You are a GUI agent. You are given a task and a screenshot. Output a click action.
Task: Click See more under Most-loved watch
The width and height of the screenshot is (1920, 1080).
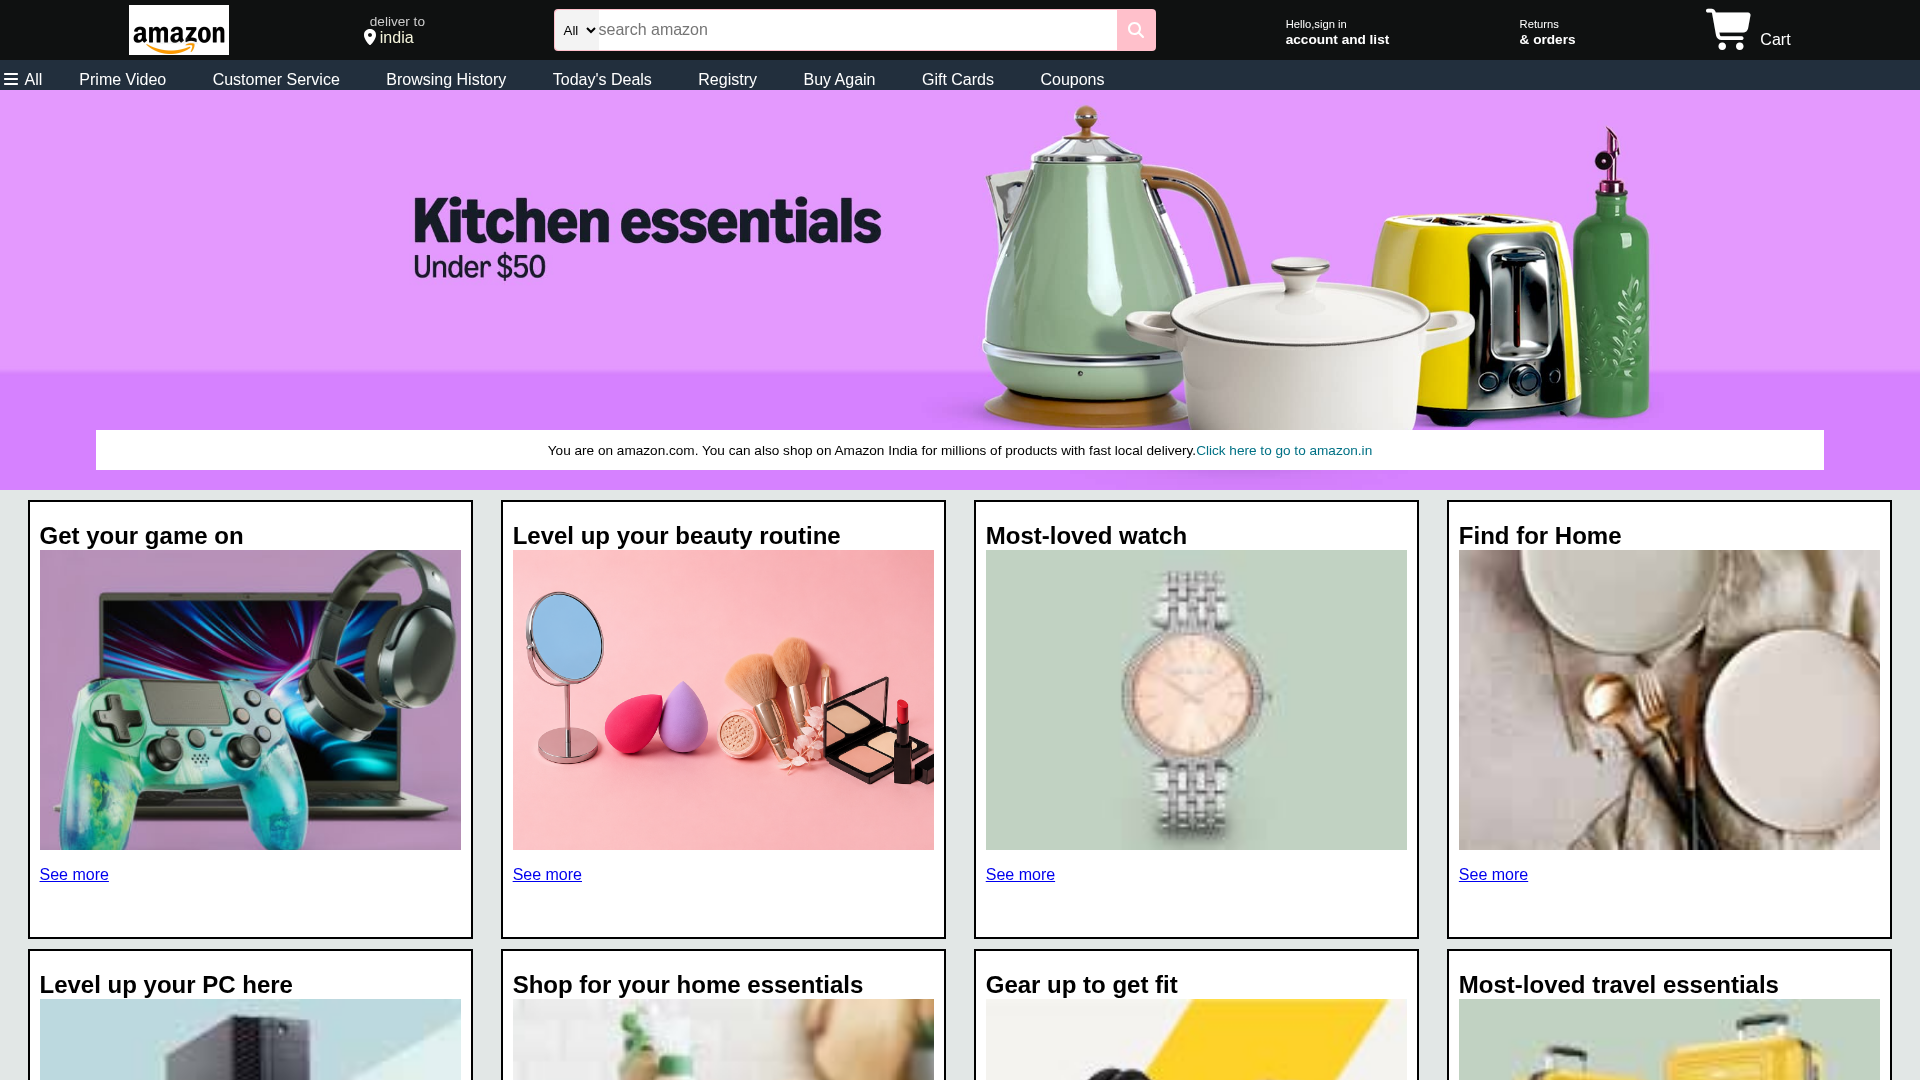tap(1020, 875)
